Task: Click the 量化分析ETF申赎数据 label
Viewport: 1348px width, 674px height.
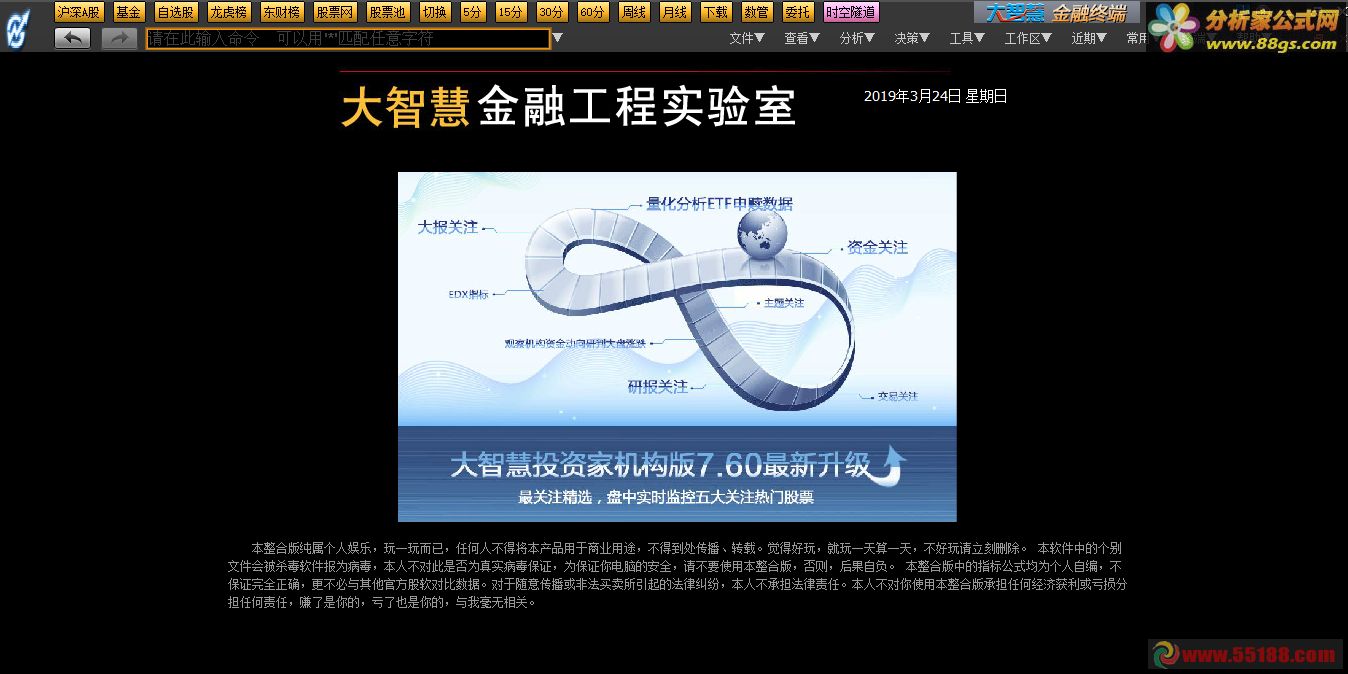Action: pyautogui.click(x=719, y=203)
